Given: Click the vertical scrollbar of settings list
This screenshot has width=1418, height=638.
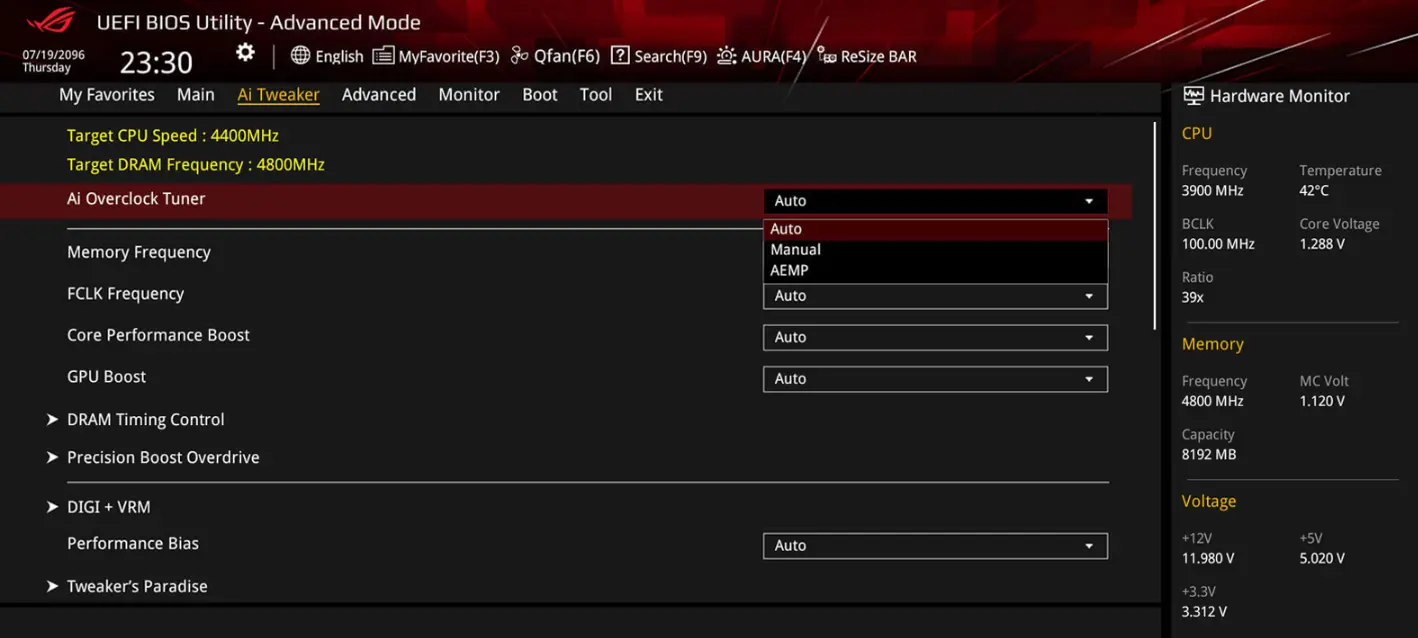Looking at the screenshot, I should click(x=1155, y=225).
